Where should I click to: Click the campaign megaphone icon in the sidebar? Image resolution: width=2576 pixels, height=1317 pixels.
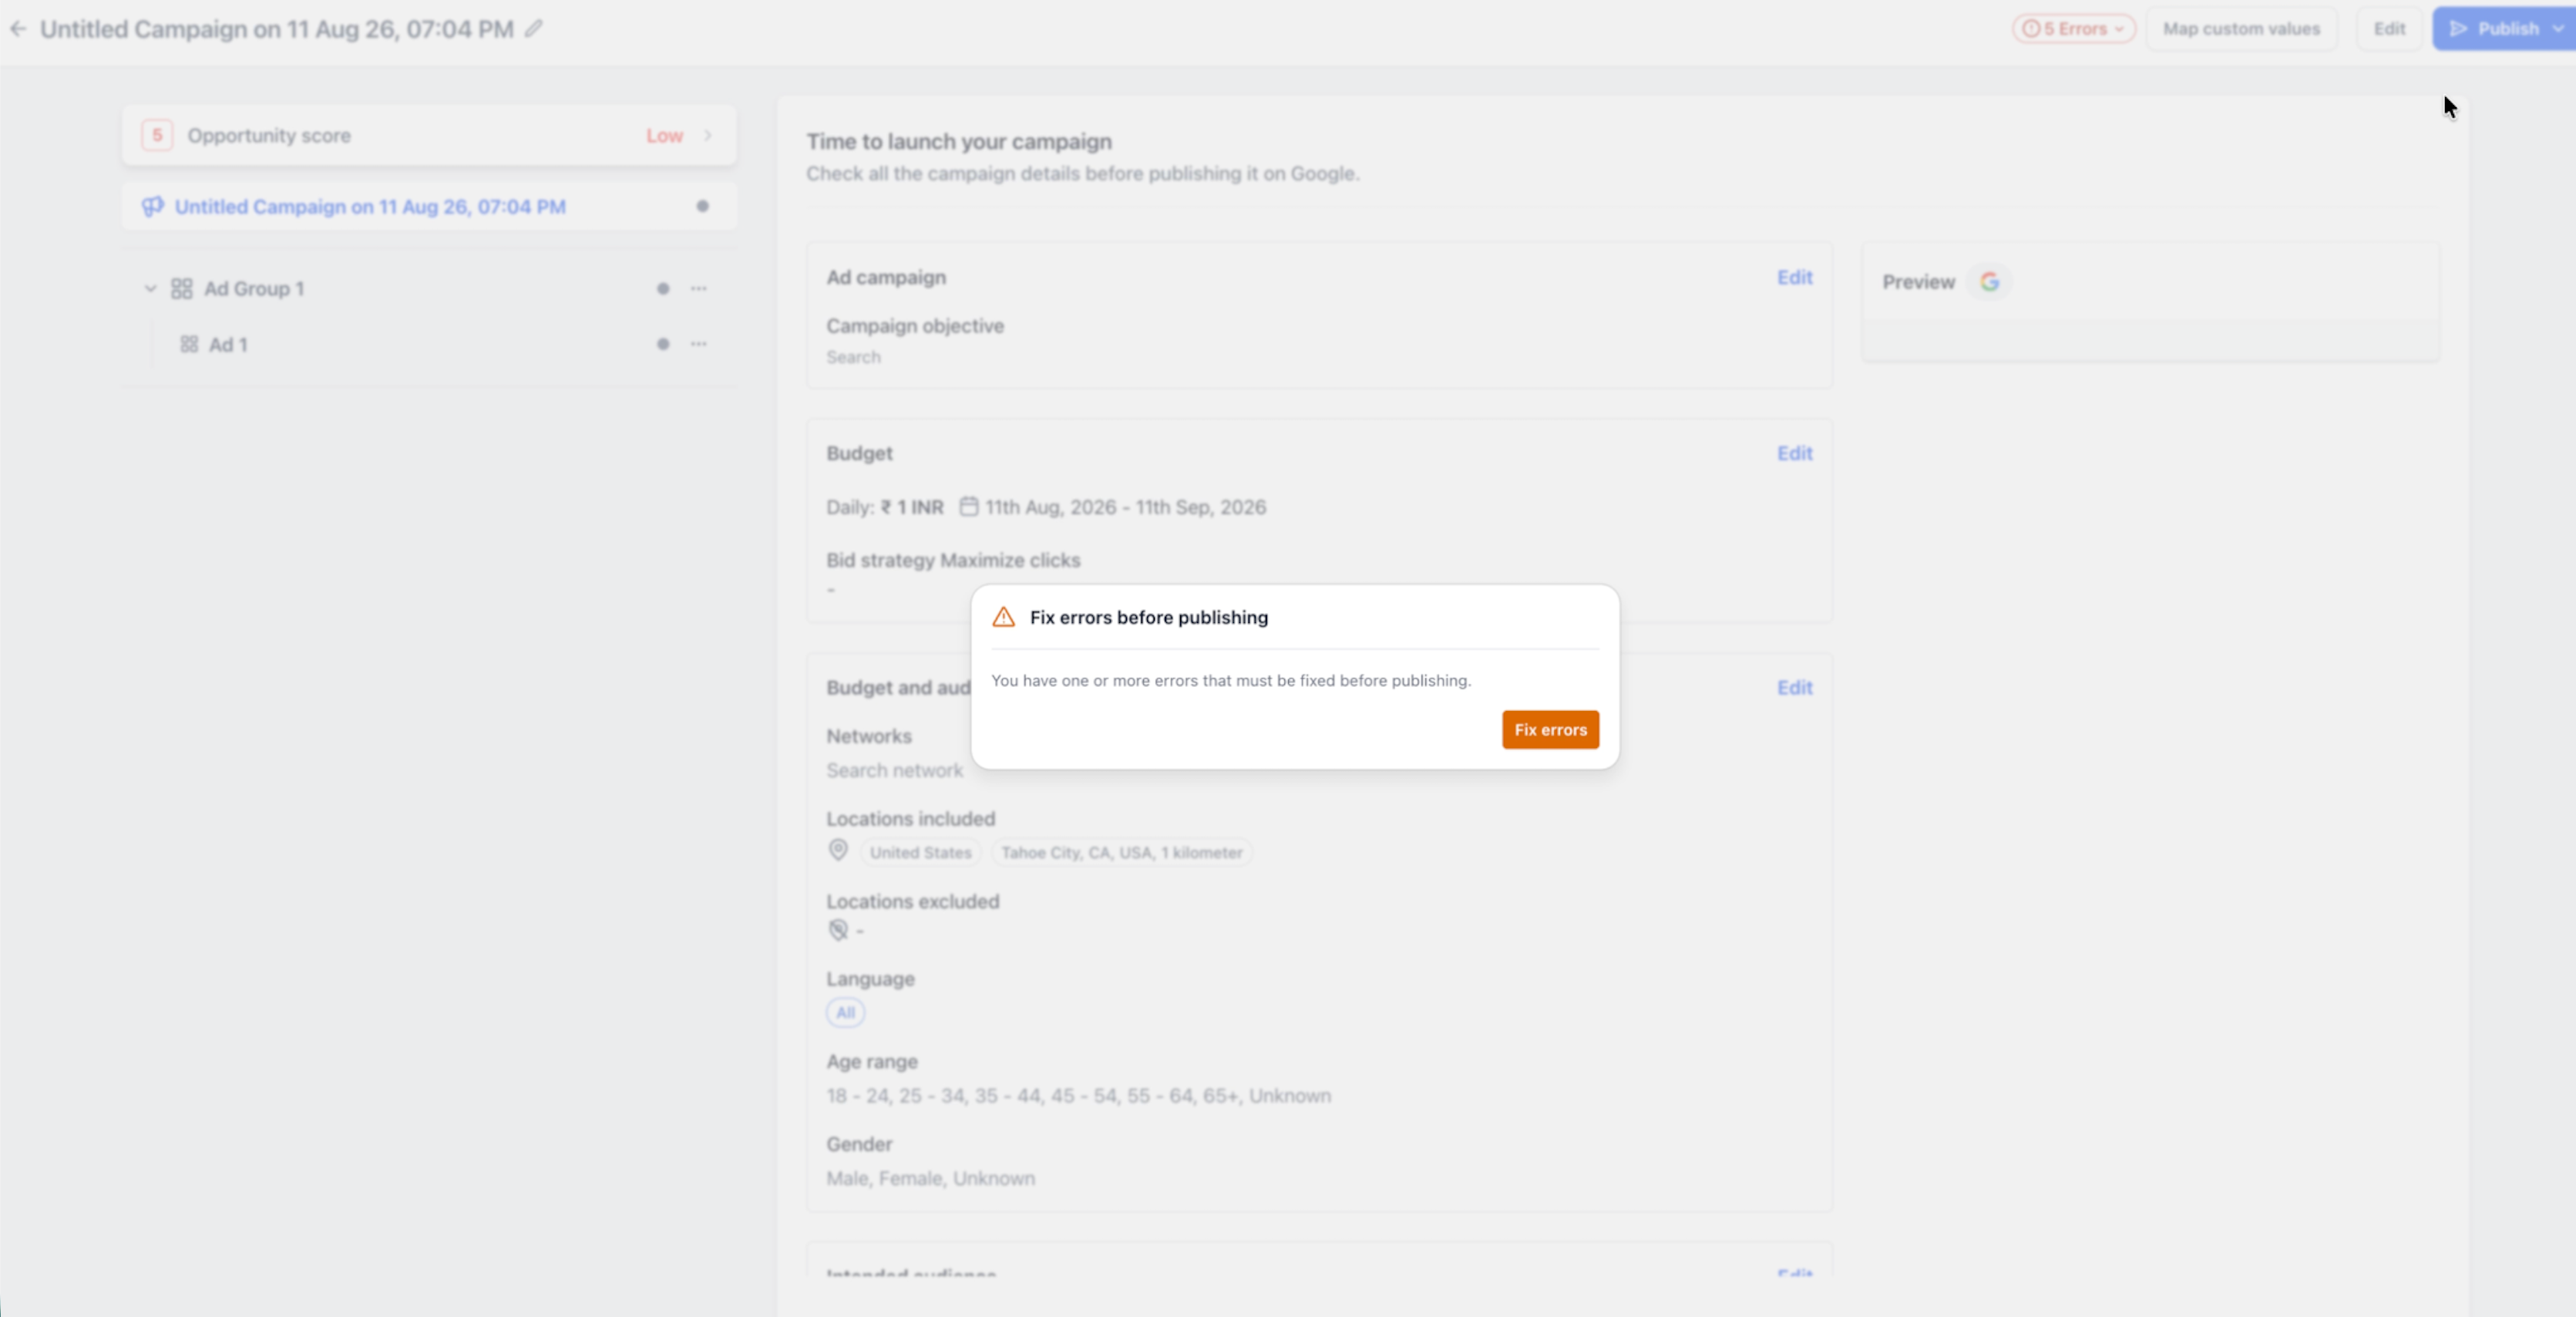click(152, 207)
